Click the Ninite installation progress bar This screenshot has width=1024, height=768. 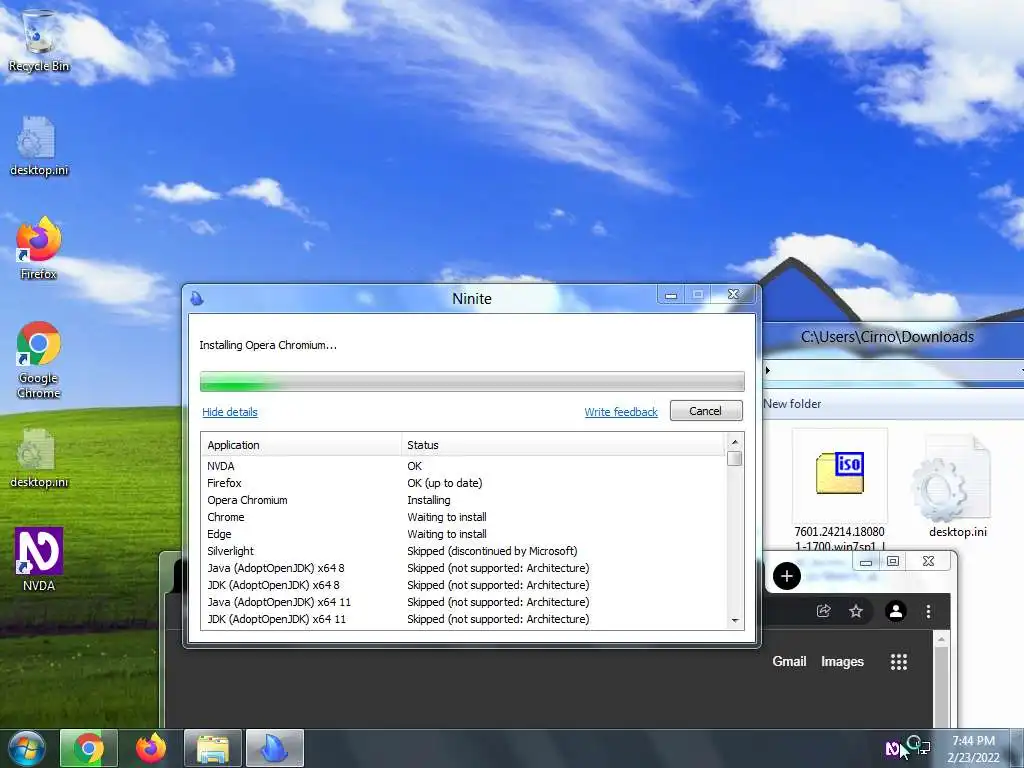(x=472, y=381)
